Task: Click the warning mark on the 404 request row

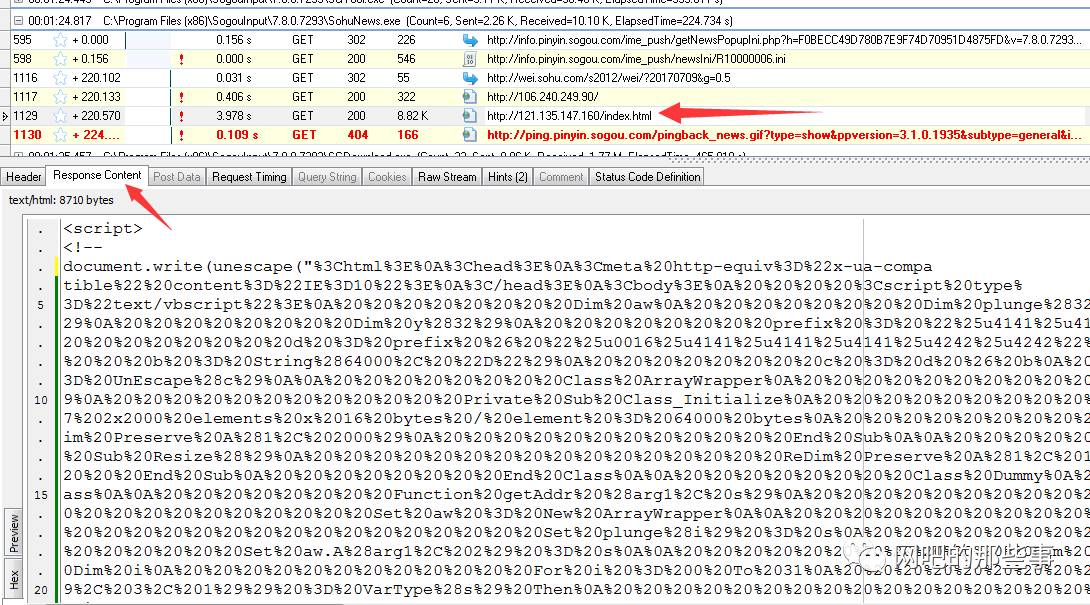Action: (x=181, y=135)
